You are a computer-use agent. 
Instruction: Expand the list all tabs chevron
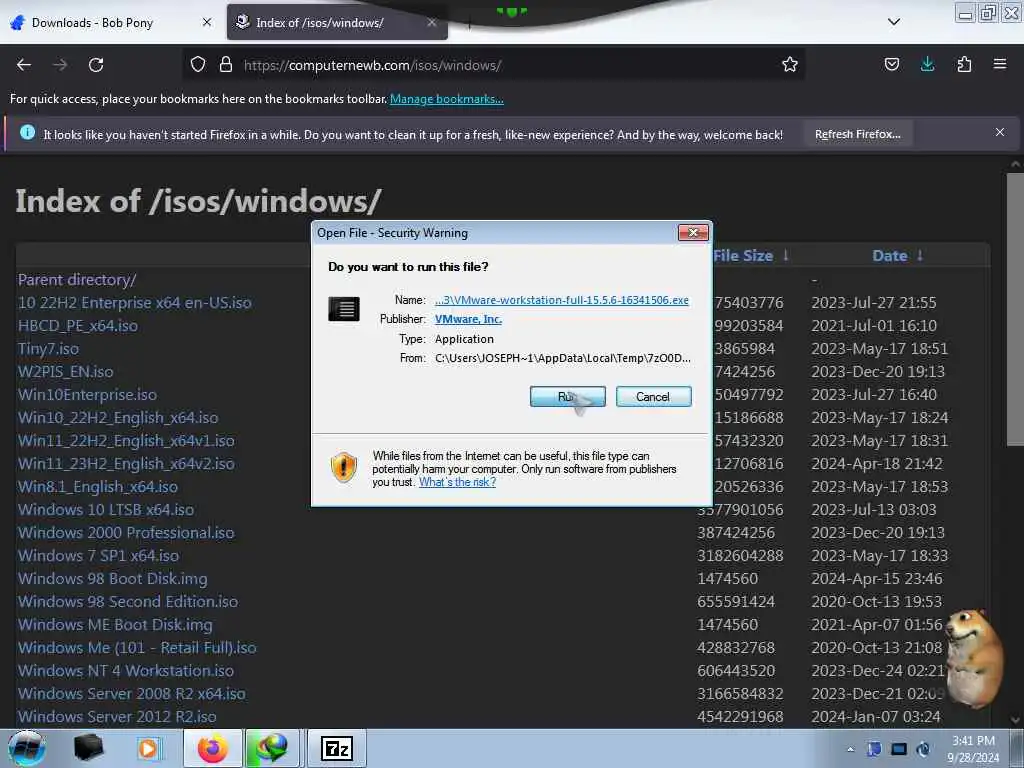click(894, 22)
